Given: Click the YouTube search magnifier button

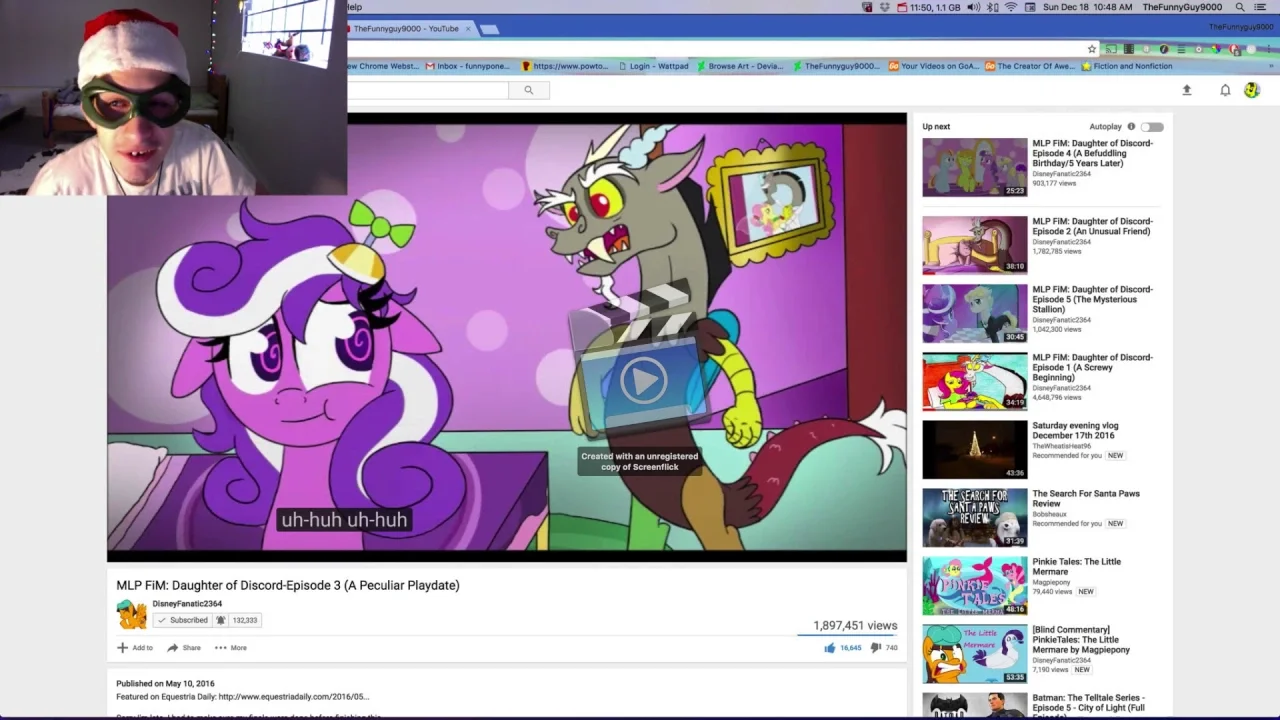Looking at the screenshot, I should [x=528, y=90].
